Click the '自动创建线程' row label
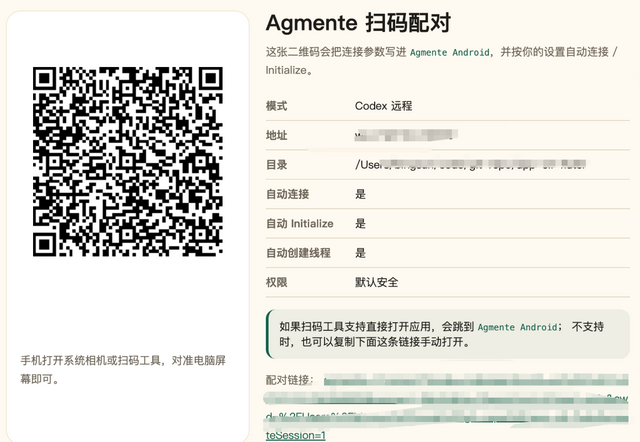 (x=298, y=253)
